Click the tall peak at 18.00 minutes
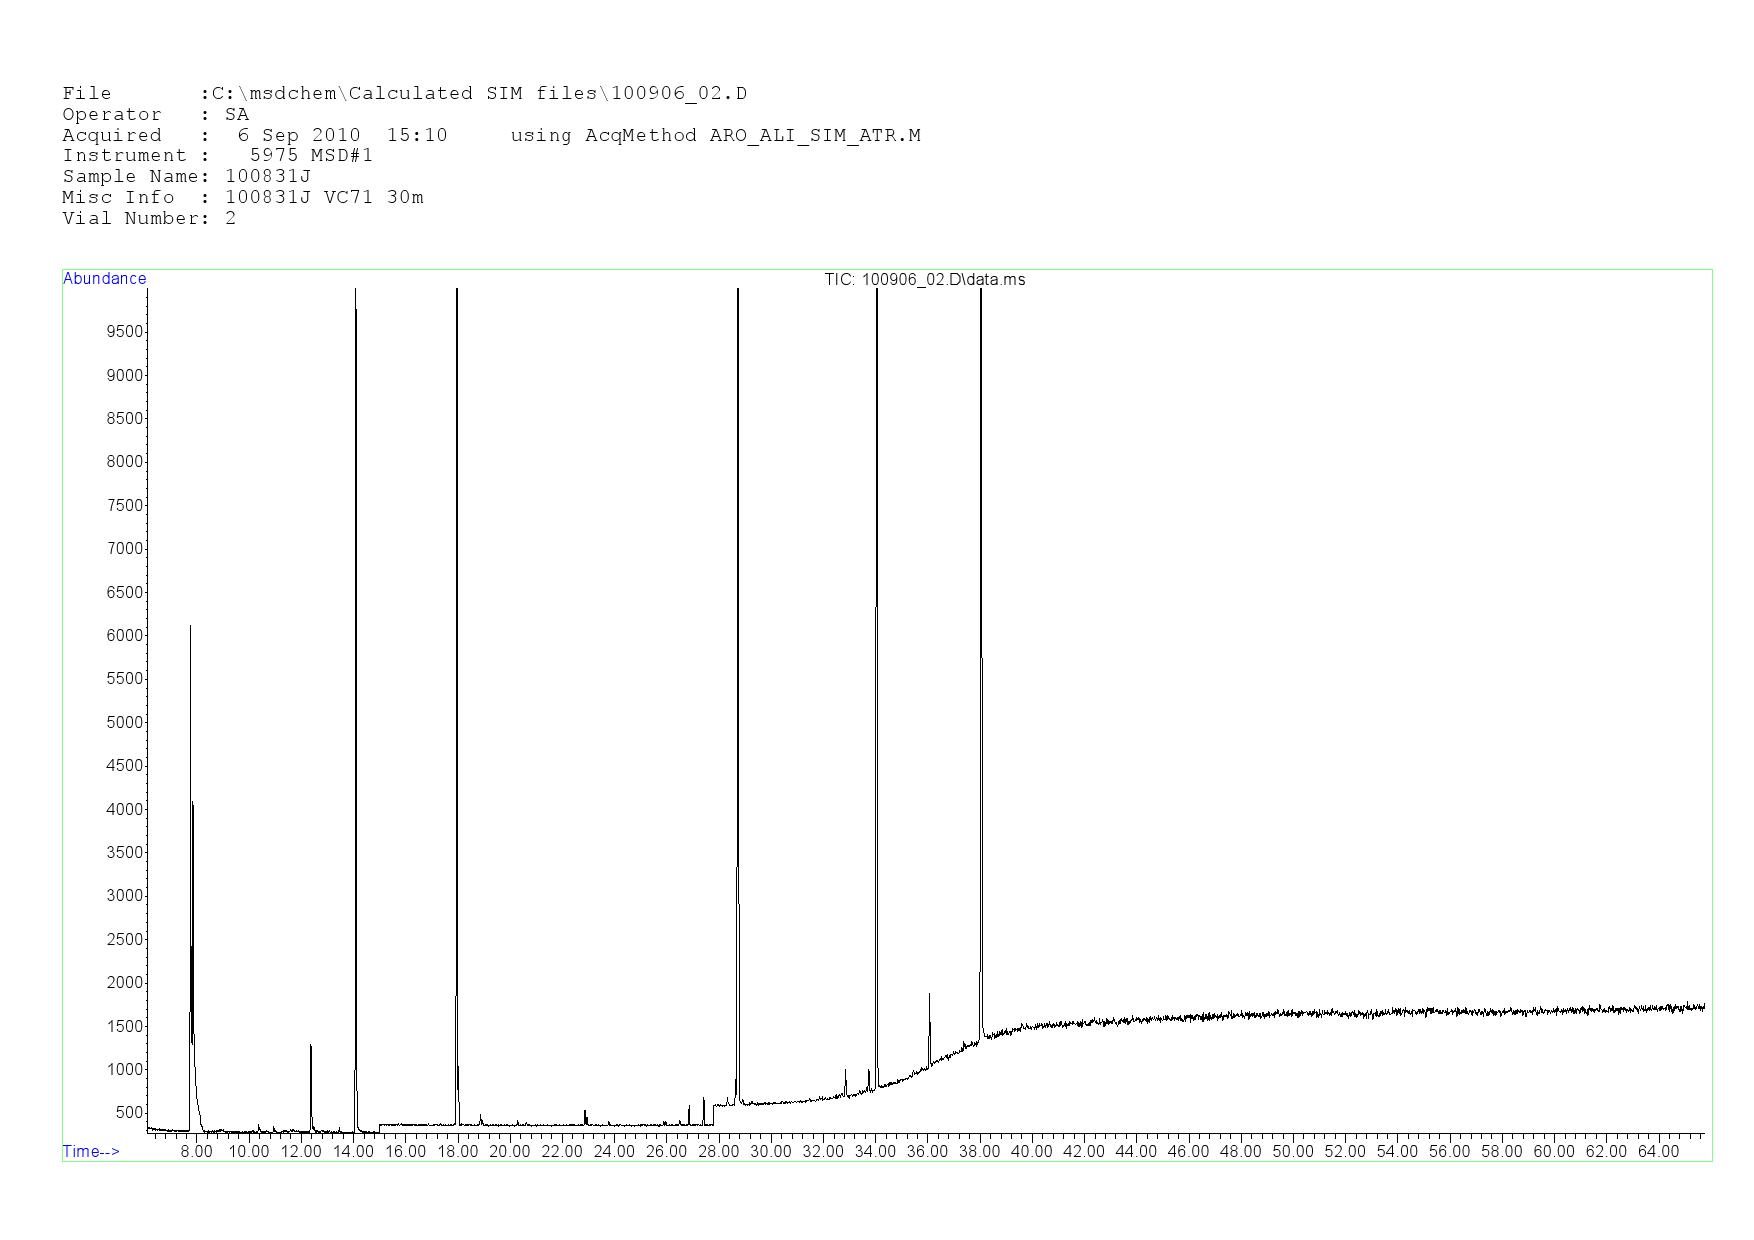This screenshot has height=1240, width=1754. pyautogui.click(x=457, y=292)
